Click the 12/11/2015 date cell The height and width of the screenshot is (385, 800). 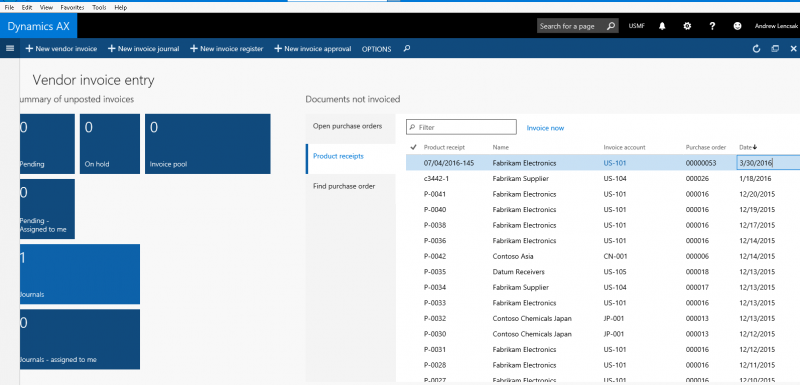[757, 365]
